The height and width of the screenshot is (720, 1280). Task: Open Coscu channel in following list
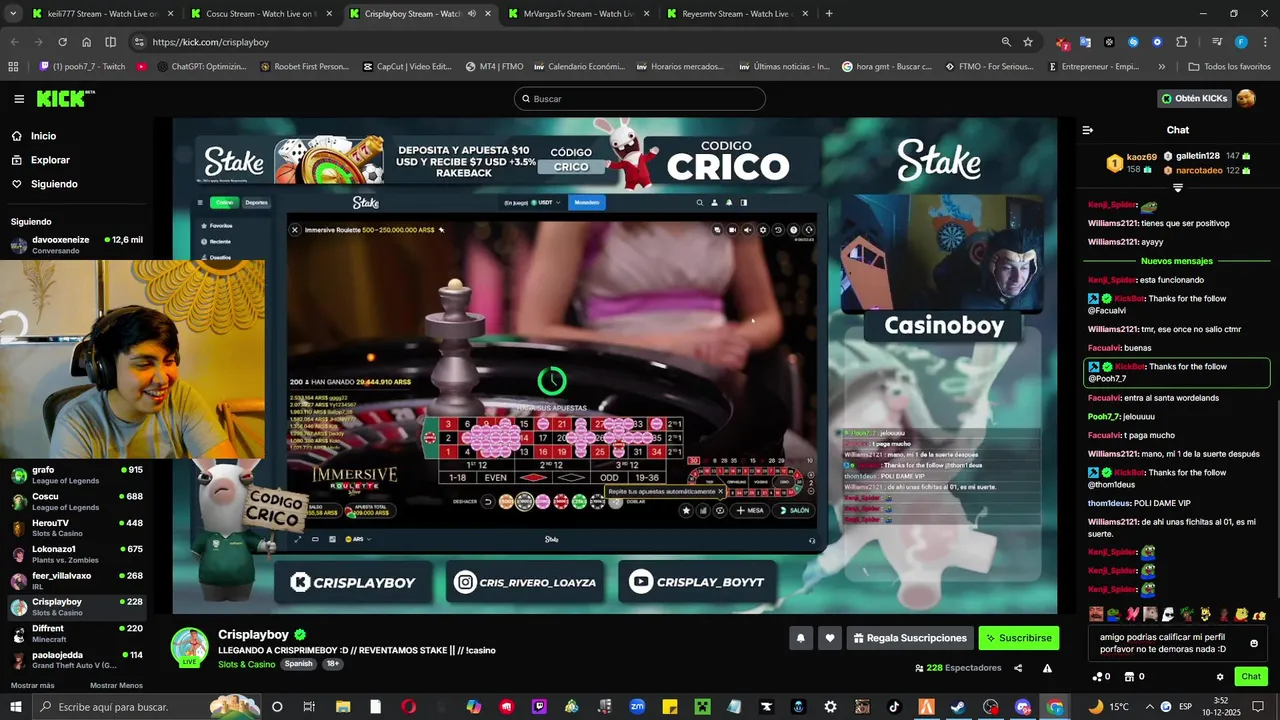click(x=77, y=501)
